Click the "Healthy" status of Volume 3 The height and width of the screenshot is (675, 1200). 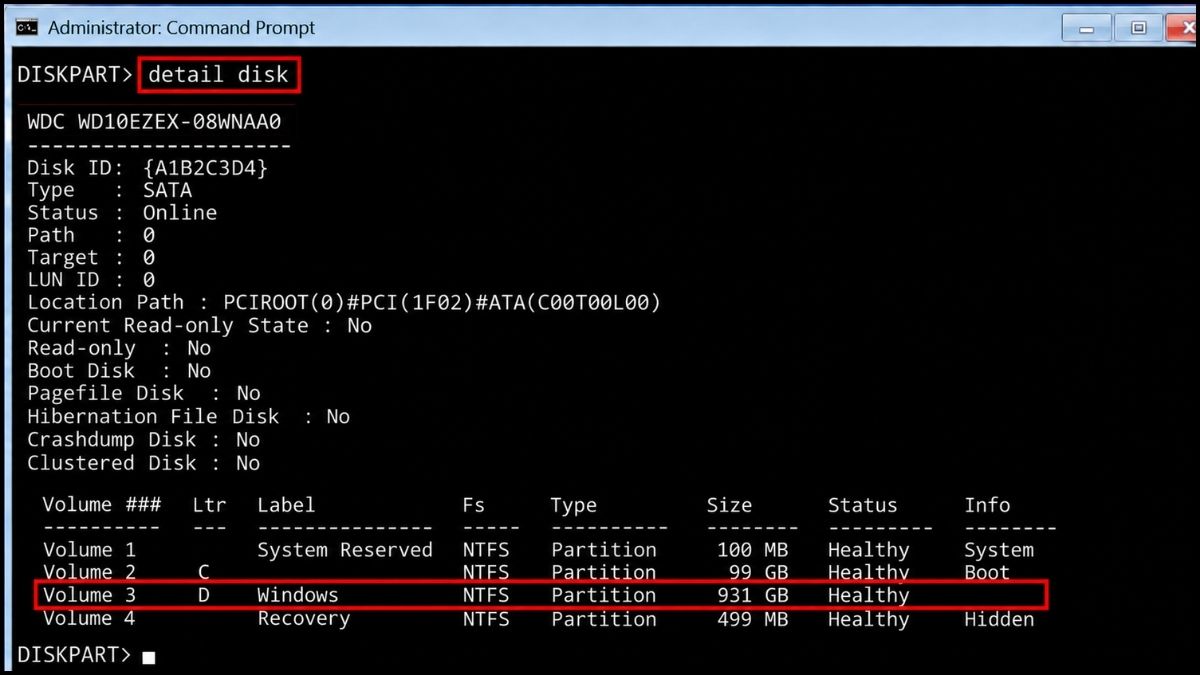868,595
